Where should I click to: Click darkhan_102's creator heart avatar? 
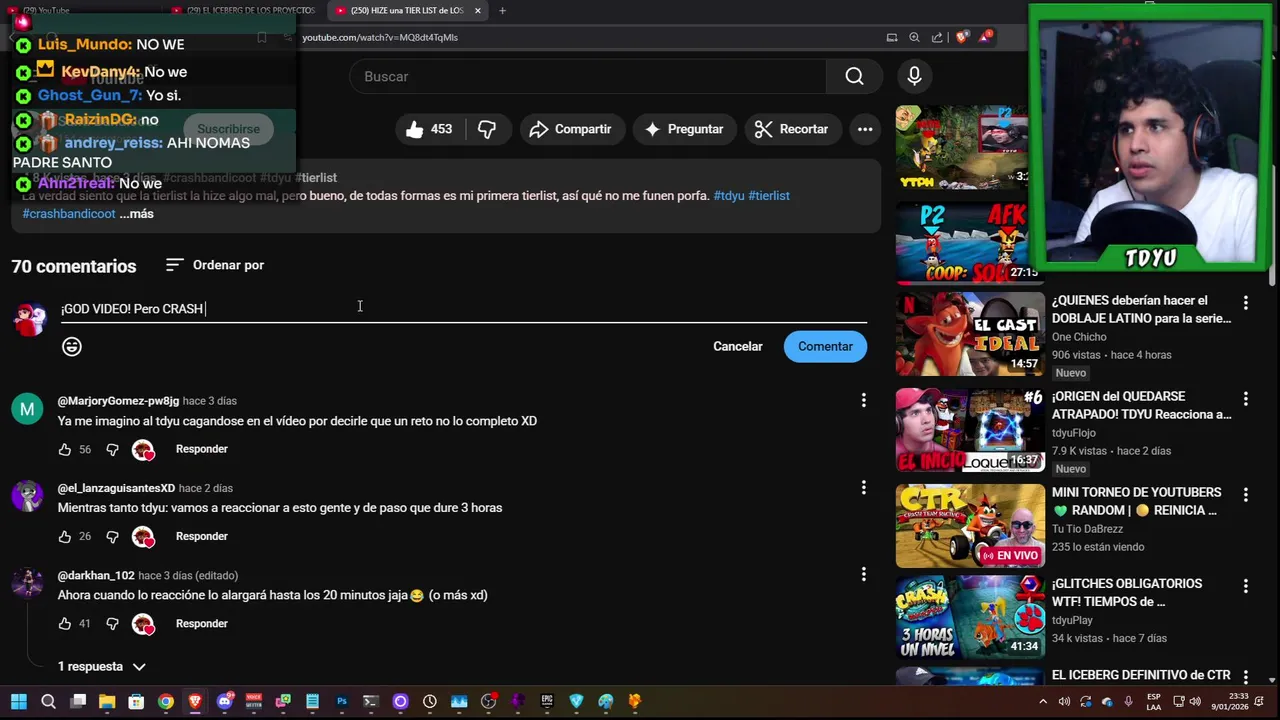click(143, 624)
